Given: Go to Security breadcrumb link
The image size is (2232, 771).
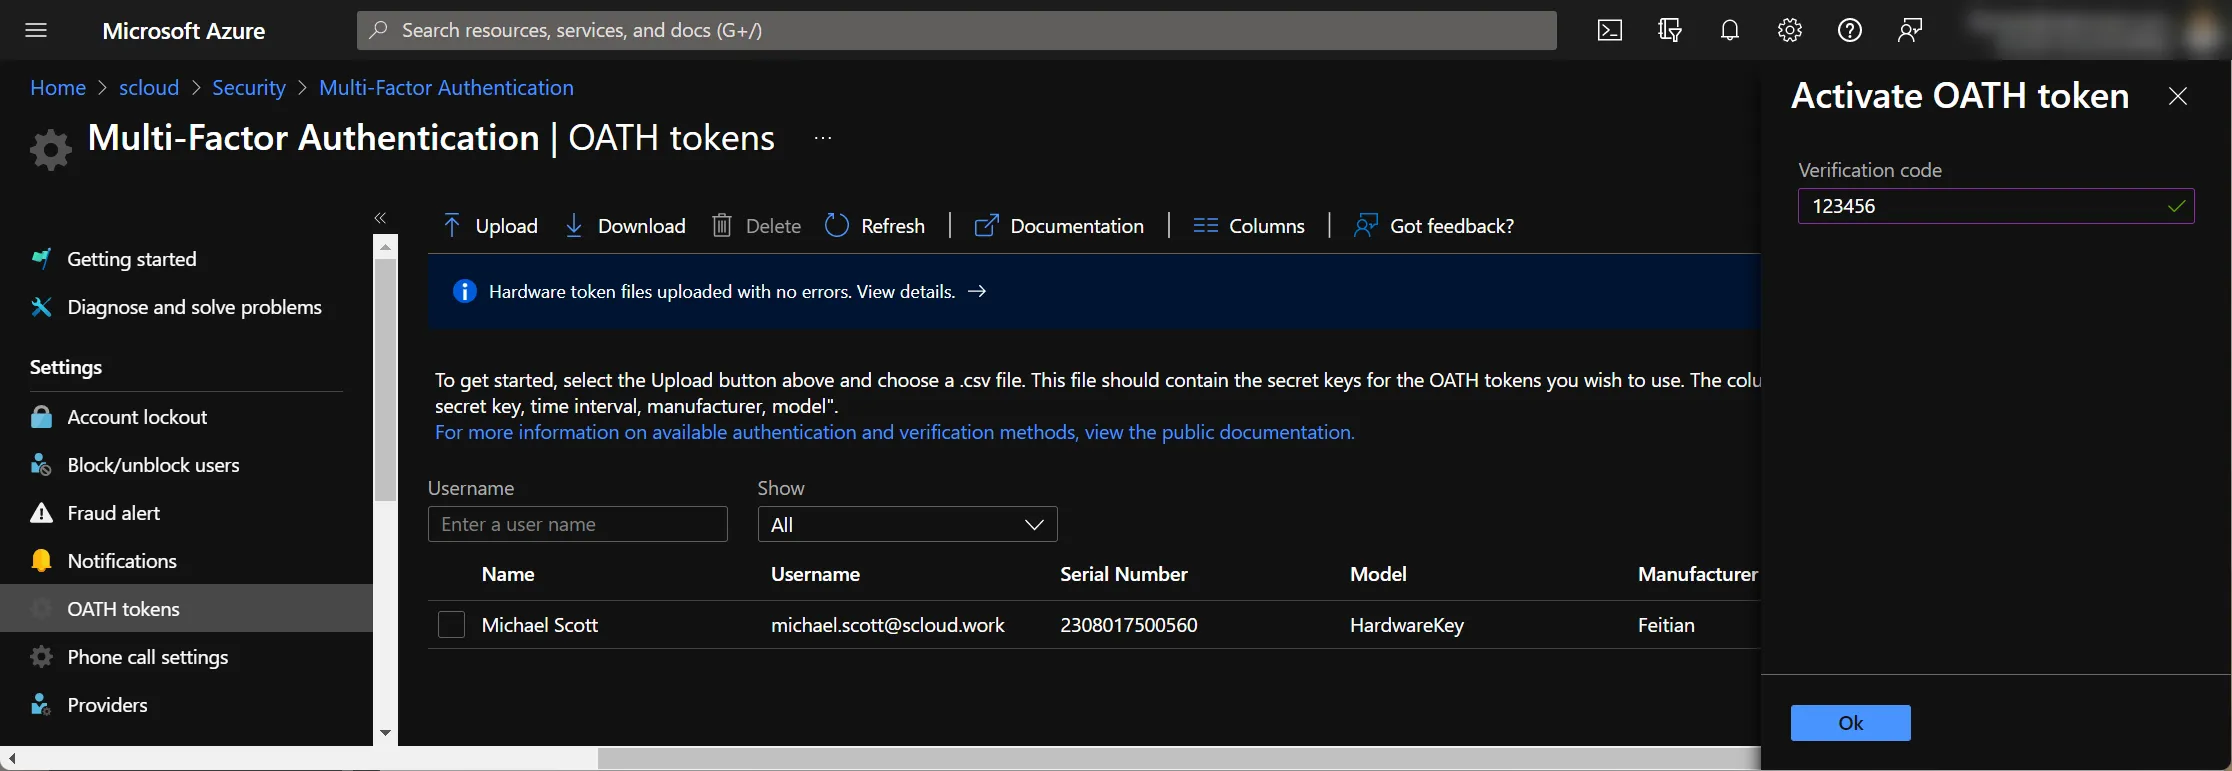Looking at the screenshot, I should coord(249,88).
